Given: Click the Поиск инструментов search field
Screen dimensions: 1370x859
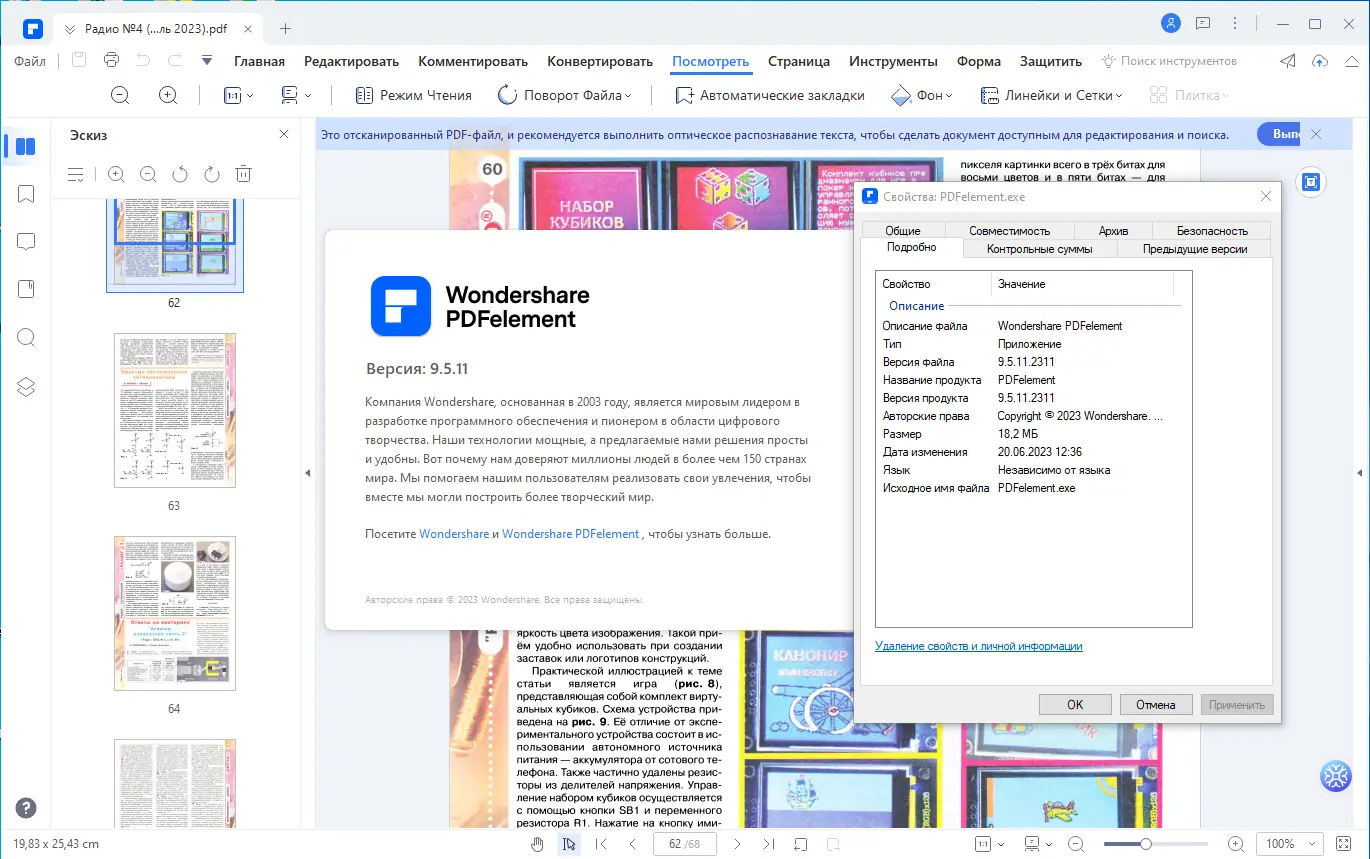Looking at the screenshot, I should [x=1169, y=61].
